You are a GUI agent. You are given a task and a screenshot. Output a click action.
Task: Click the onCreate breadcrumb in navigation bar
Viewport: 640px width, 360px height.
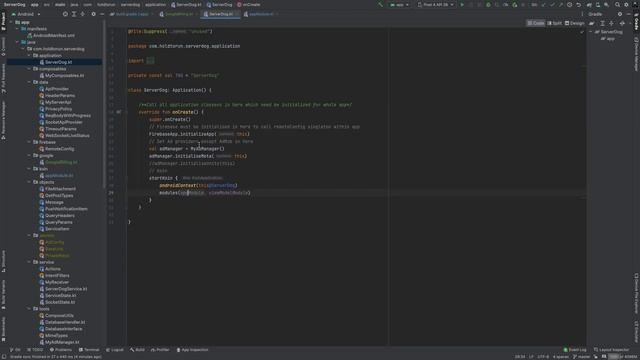tap(249, 5)
